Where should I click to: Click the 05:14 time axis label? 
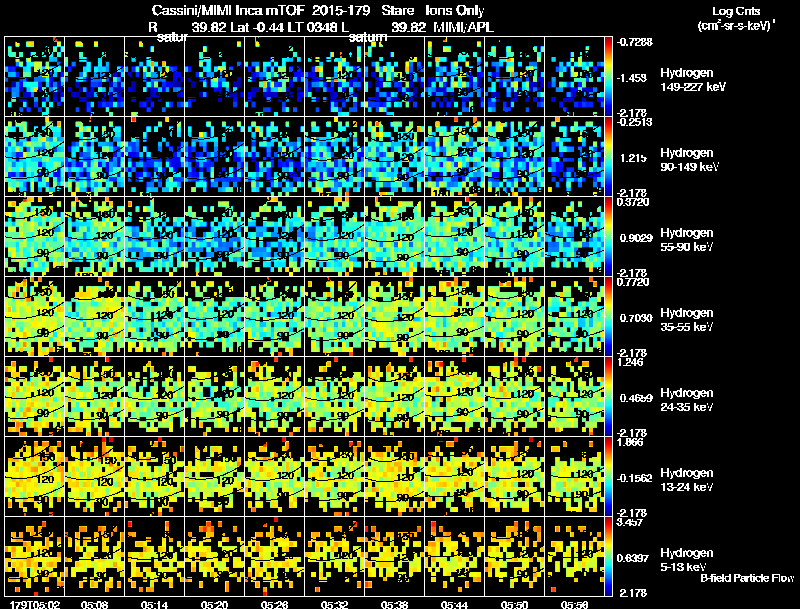[154, 604]
